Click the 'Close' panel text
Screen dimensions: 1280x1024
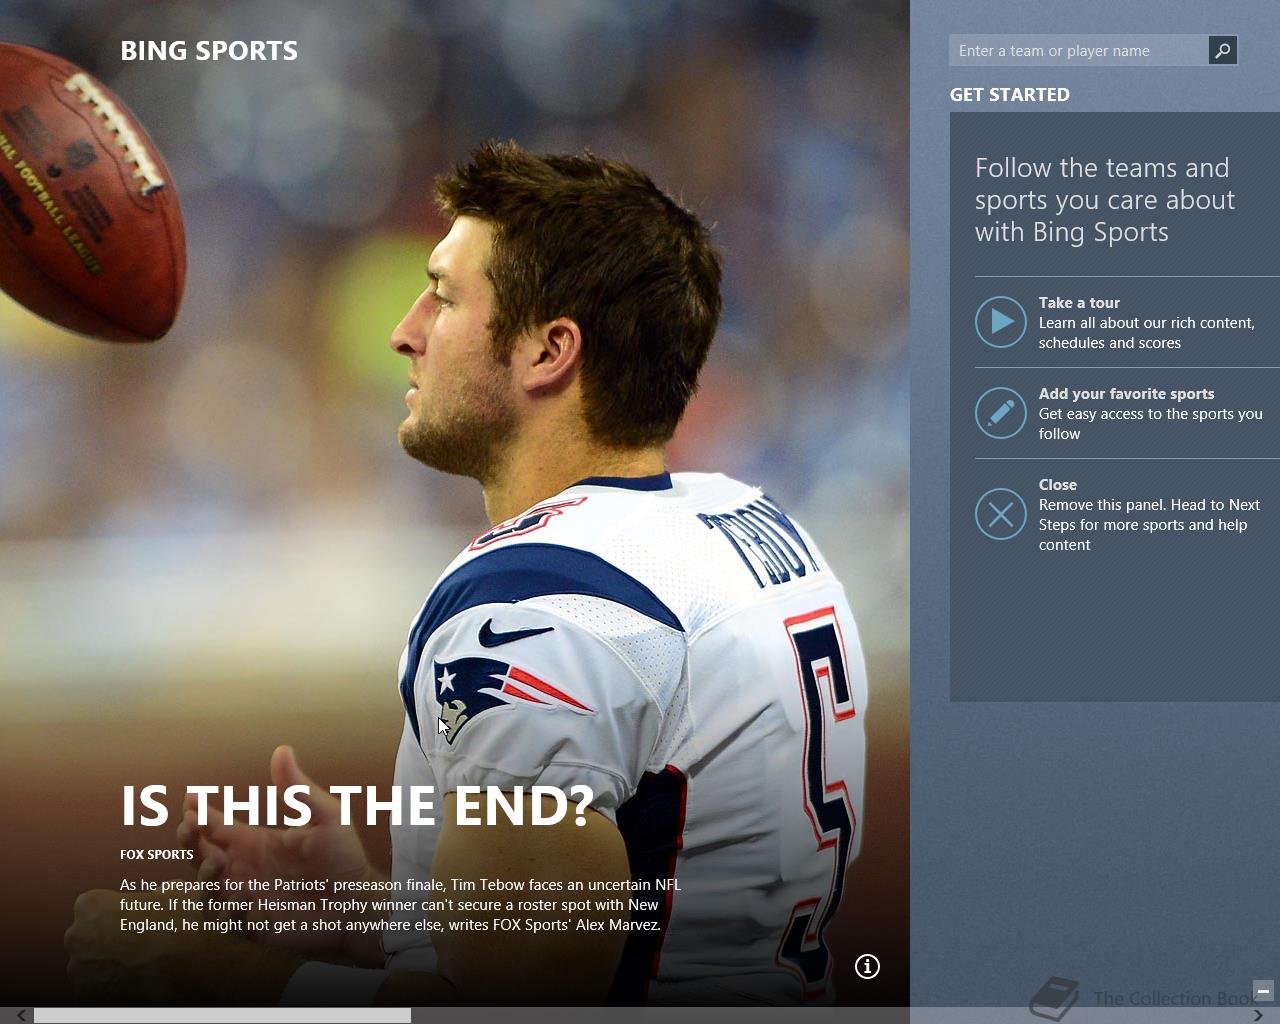[1057, 484]
